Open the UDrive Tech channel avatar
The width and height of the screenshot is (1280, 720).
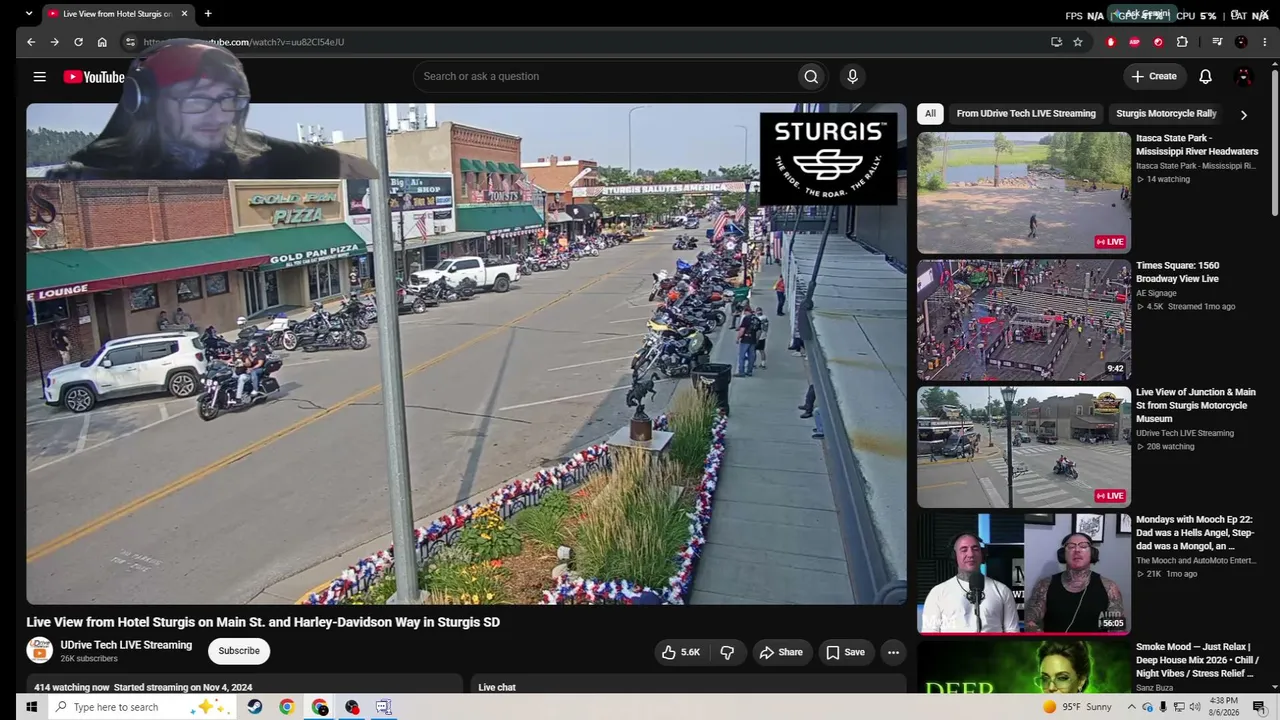tap(39, 651)
